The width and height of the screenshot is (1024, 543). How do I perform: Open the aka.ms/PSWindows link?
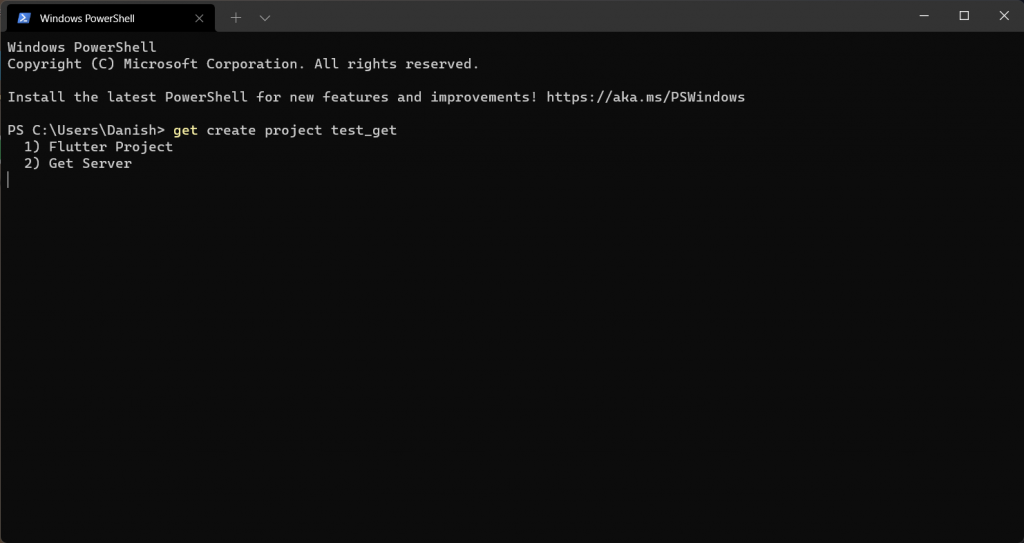pos(645,97)
